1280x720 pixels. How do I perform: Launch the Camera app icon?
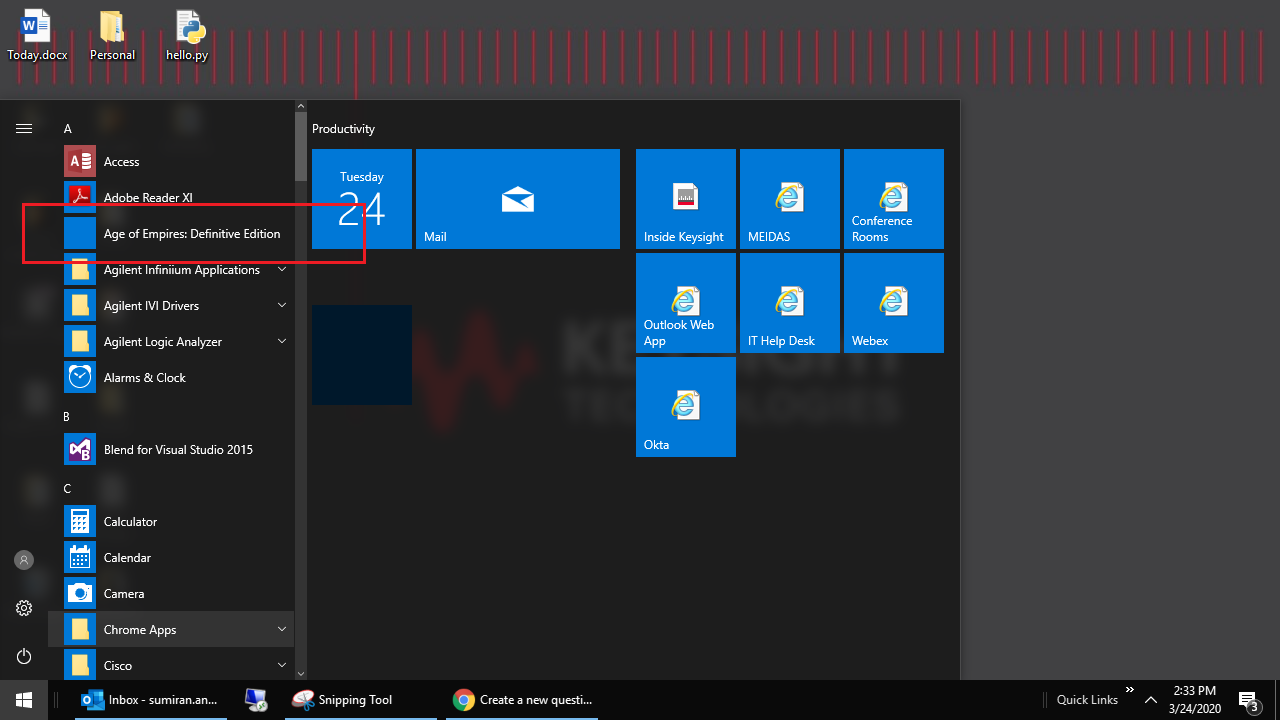[80, 594]
